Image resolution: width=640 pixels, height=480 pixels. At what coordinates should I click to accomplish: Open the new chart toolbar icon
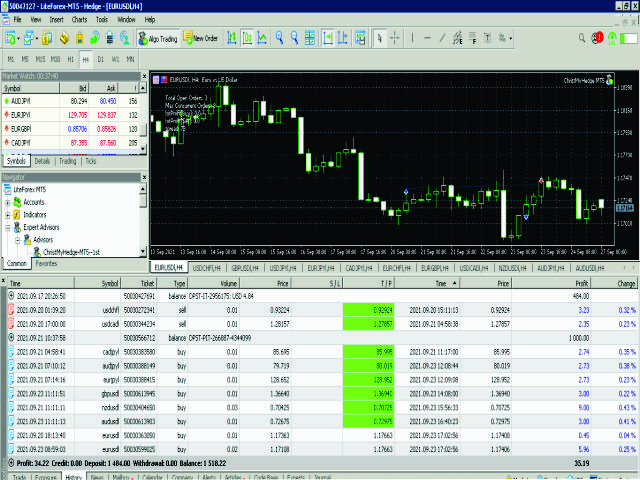10,38
